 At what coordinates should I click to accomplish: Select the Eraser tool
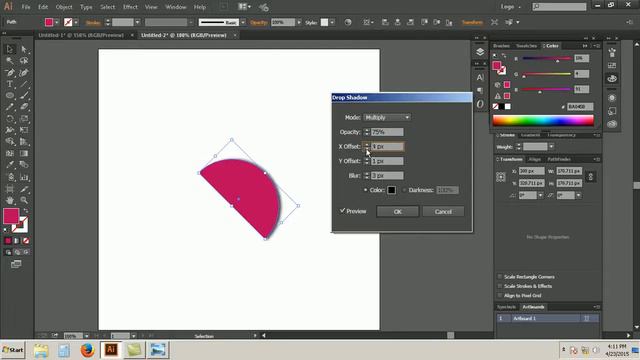(24, 107)
